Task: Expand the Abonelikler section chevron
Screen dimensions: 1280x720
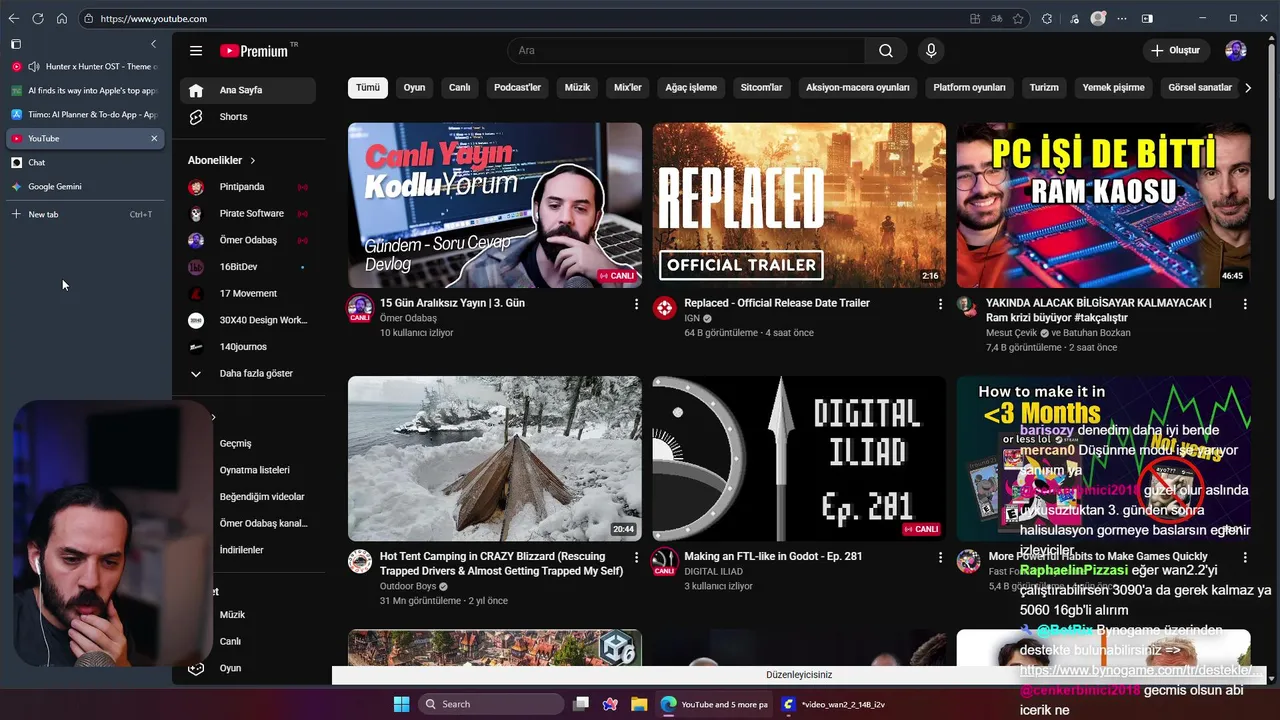Action: click(253, 160)
